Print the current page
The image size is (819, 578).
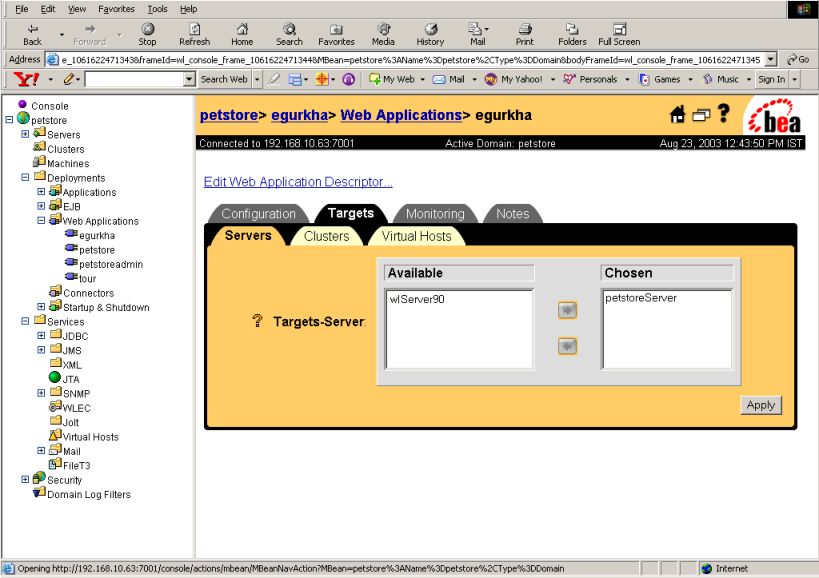(x=525, y=34)
